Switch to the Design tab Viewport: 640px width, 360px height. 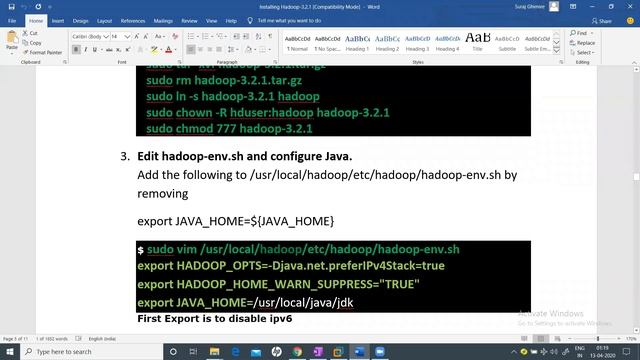click(80, 21)
